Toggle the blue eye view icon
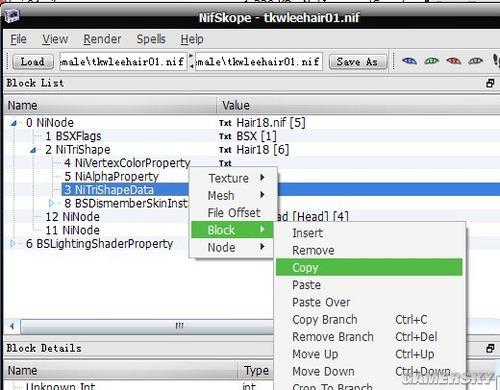500x390 pixels. 409,61
